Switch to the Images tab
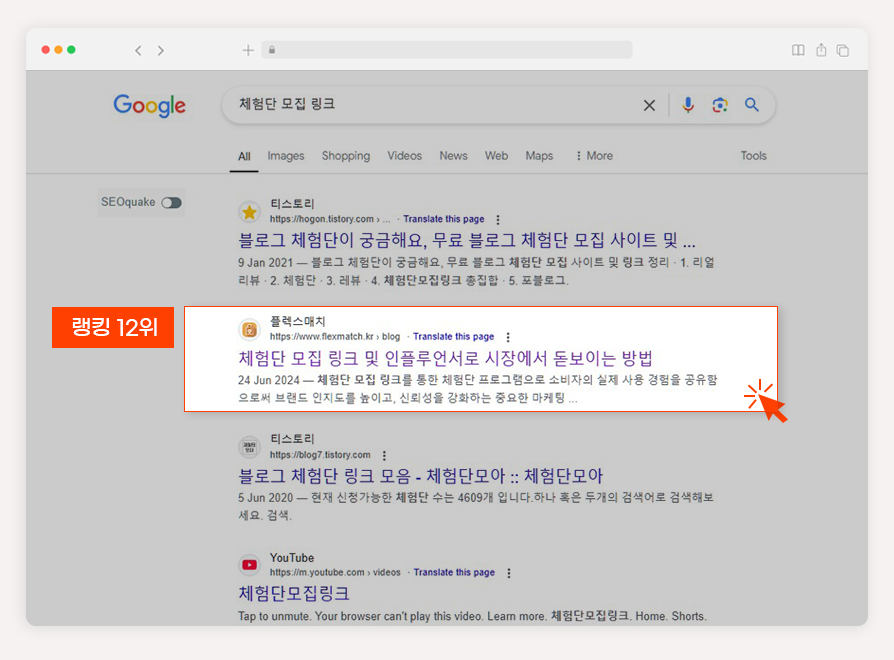 (286, 156)
